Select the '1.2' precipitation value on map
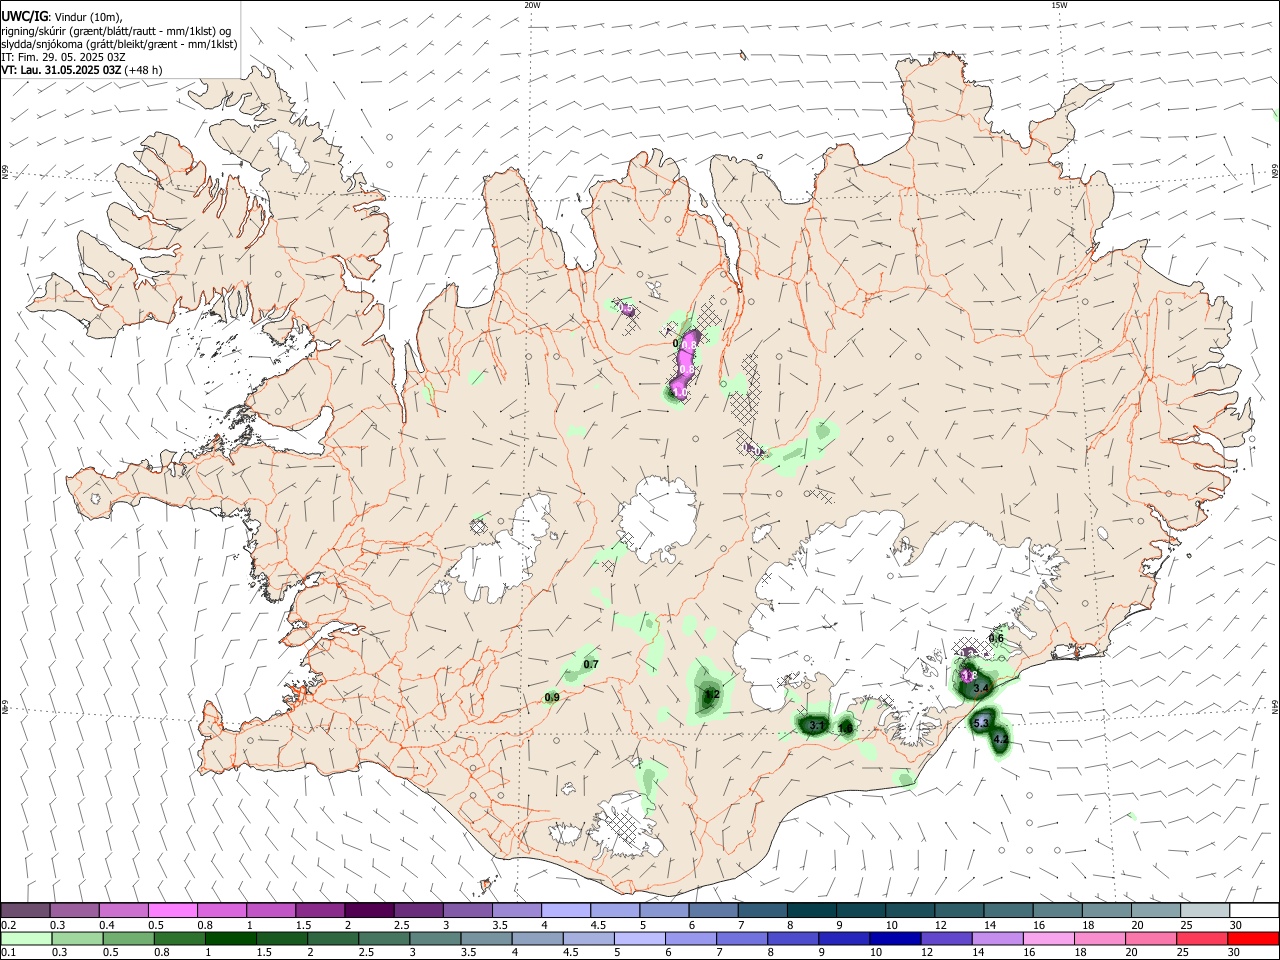 click(712, 694)
